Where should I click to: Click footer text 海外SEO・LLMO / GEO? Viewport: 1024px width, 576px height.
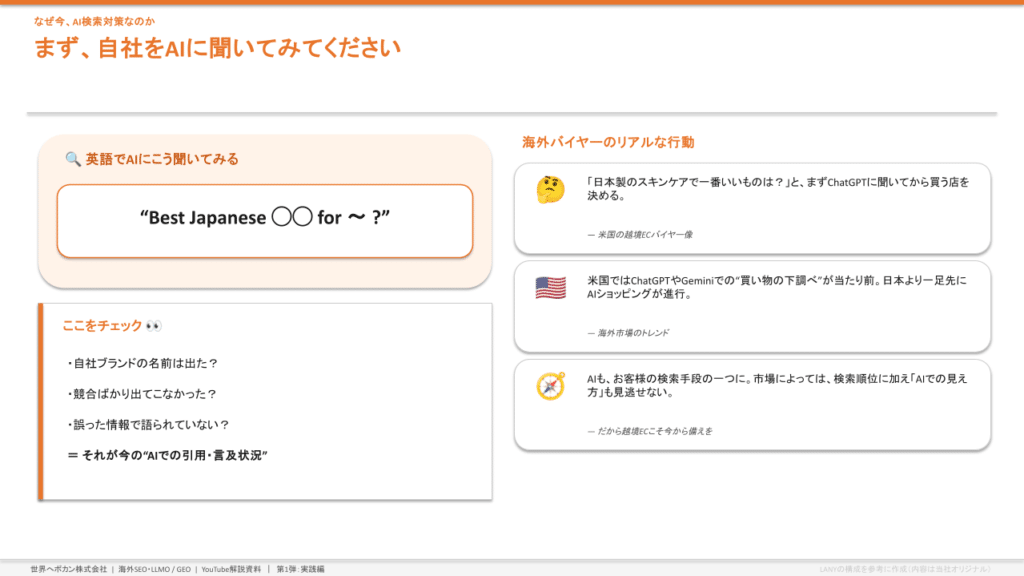[x=154, y=569]
